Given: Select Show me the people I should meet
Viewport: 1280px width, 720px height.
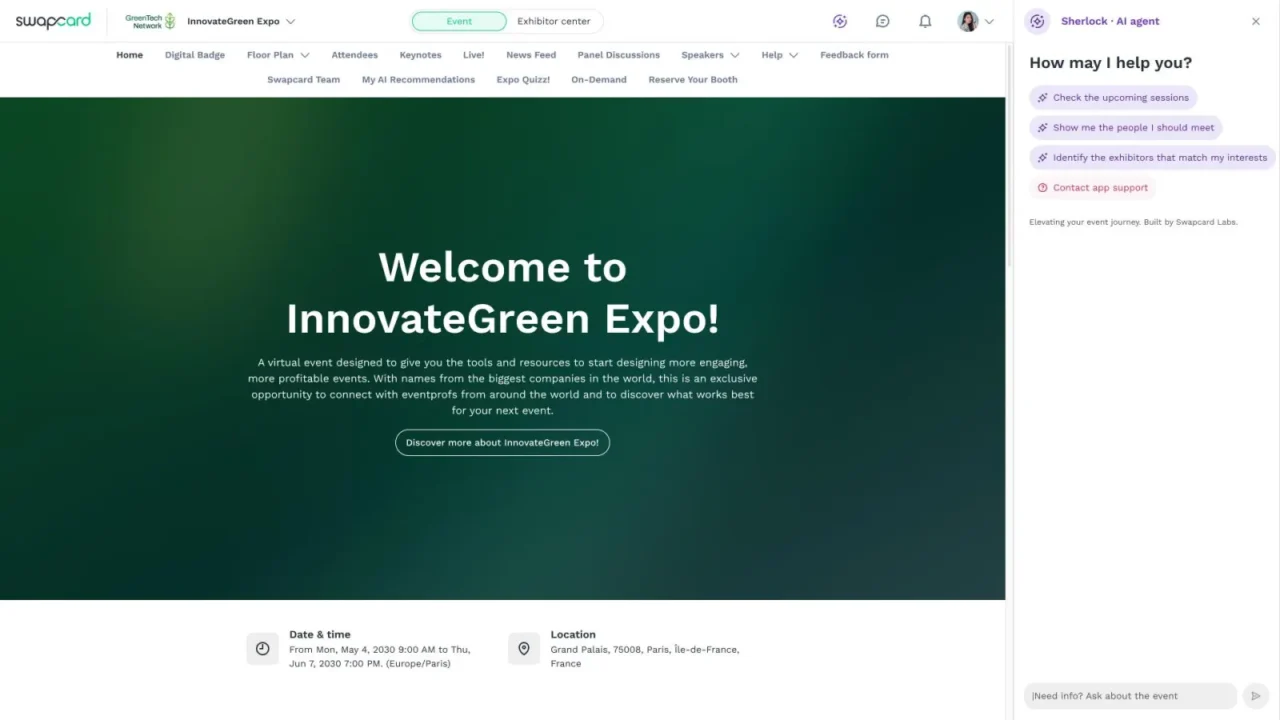Looking at the screenshot, I should pos(1126,128).
